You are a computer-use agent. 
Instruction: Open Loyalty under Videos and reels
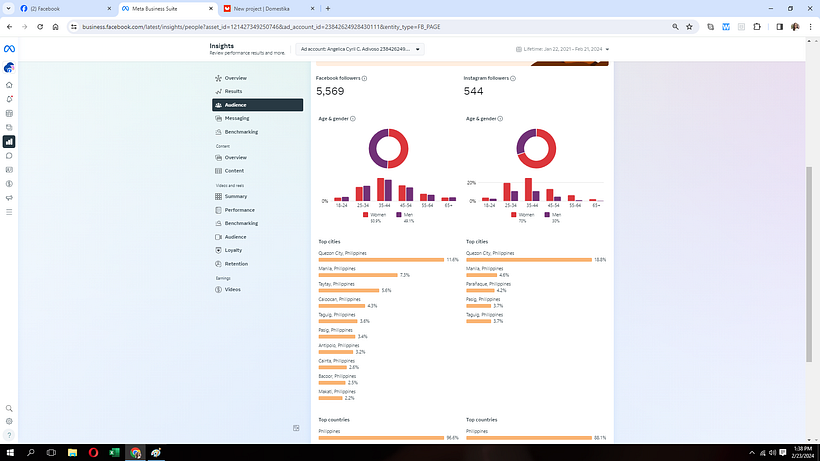257,250
